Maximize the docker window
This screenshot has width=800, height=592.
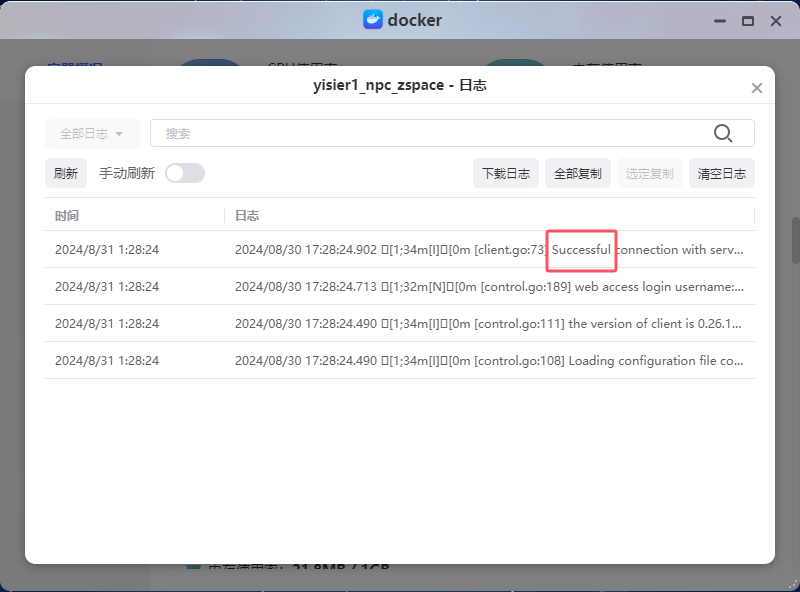747,20
